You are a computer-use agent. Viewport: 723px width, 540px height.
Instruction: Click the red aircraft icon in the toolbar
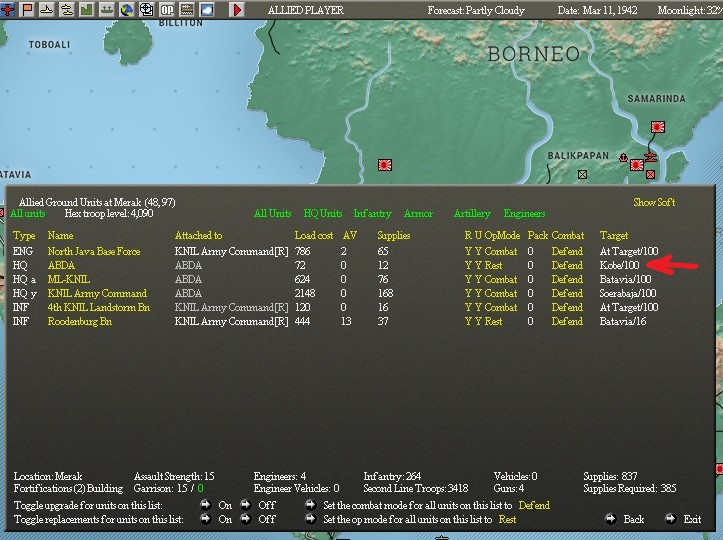coord(8,9)
